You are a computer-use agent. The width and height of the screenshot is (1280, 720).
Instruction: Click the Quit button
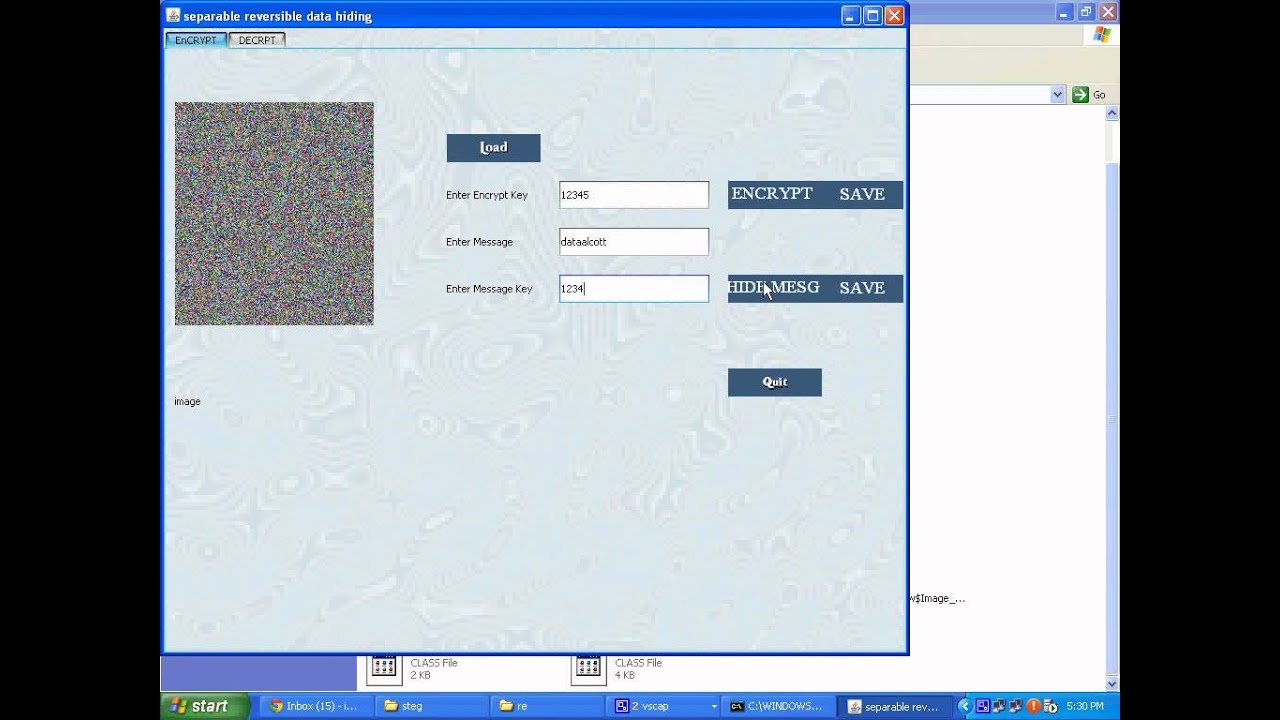[x=775, y=382]
